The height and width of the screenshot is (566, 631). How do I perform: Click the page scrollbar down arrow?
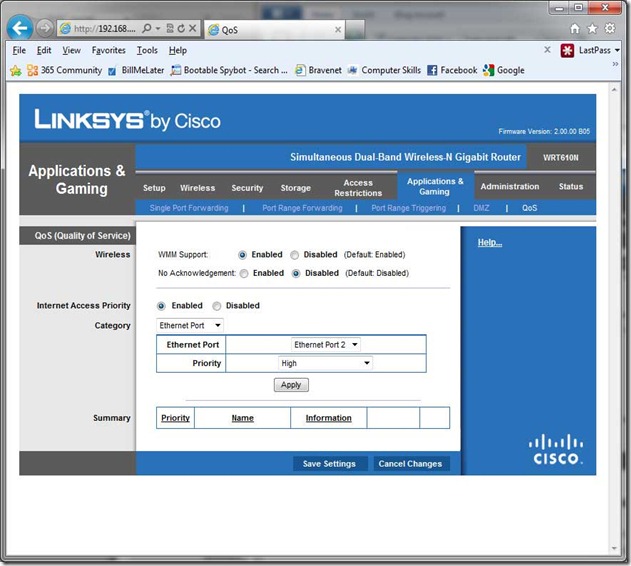click(614, 548)
